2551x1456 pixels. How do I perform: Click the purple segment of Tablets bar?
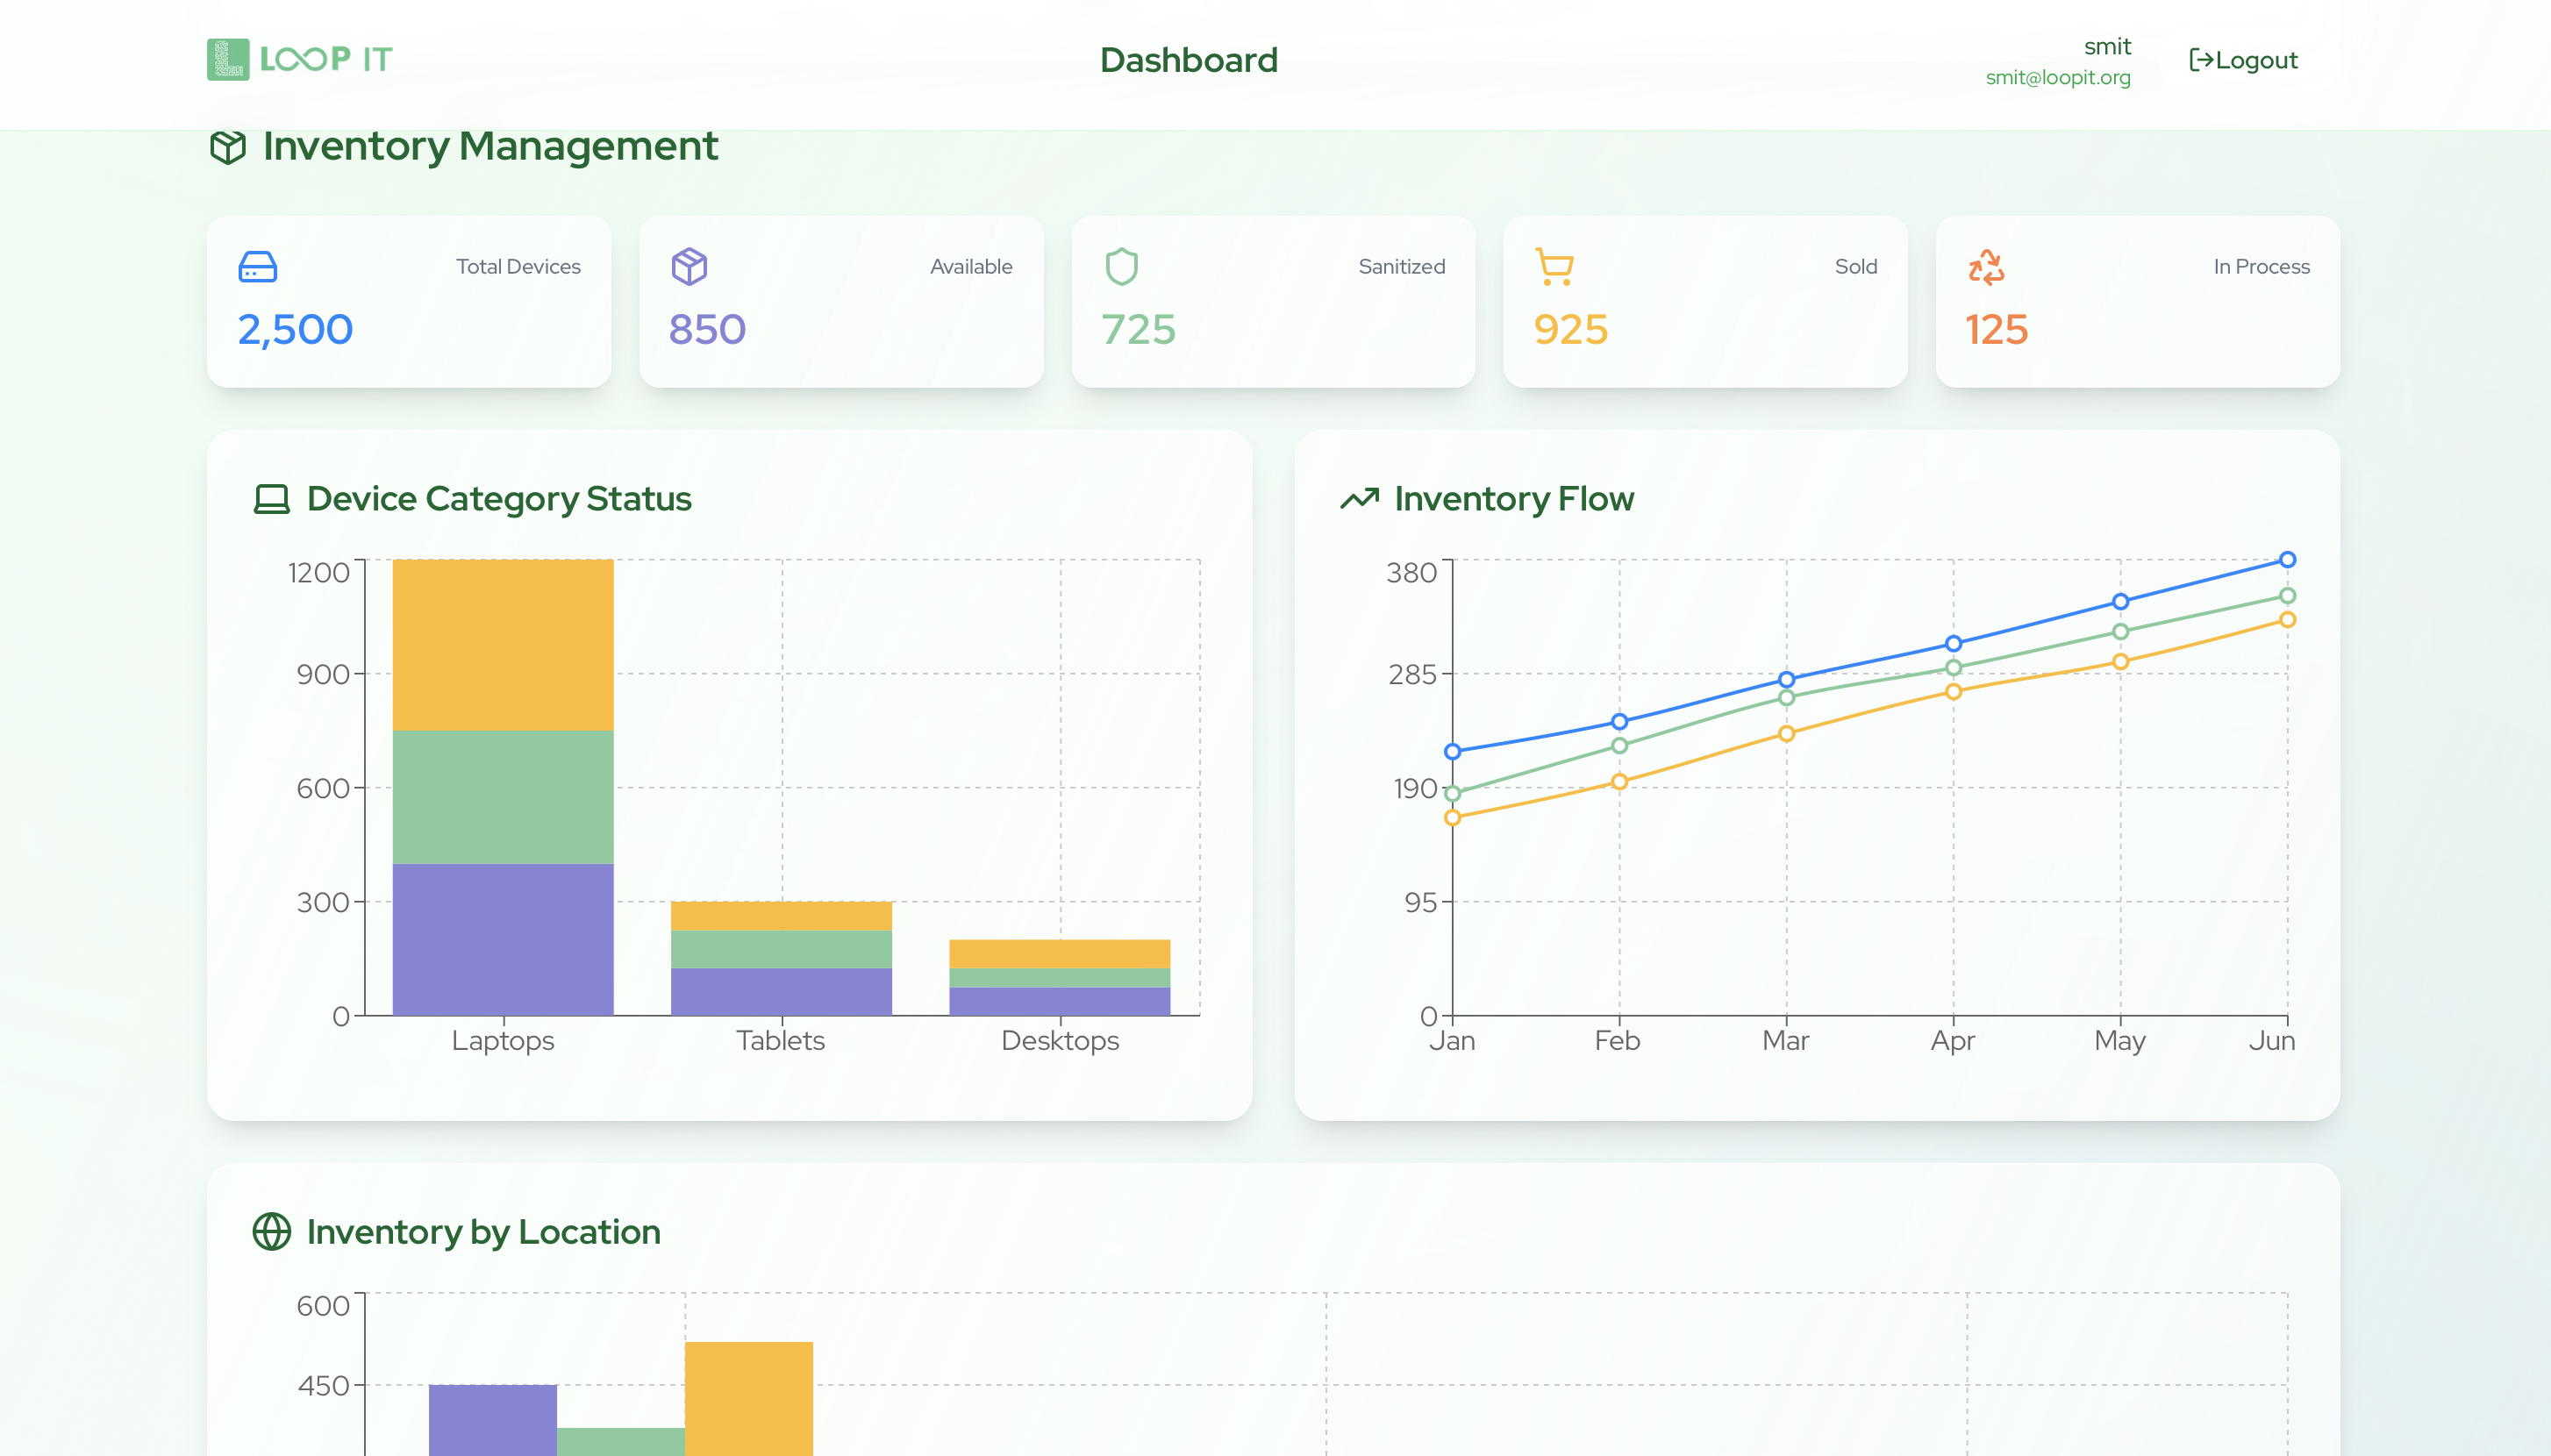tap(780, 991)
